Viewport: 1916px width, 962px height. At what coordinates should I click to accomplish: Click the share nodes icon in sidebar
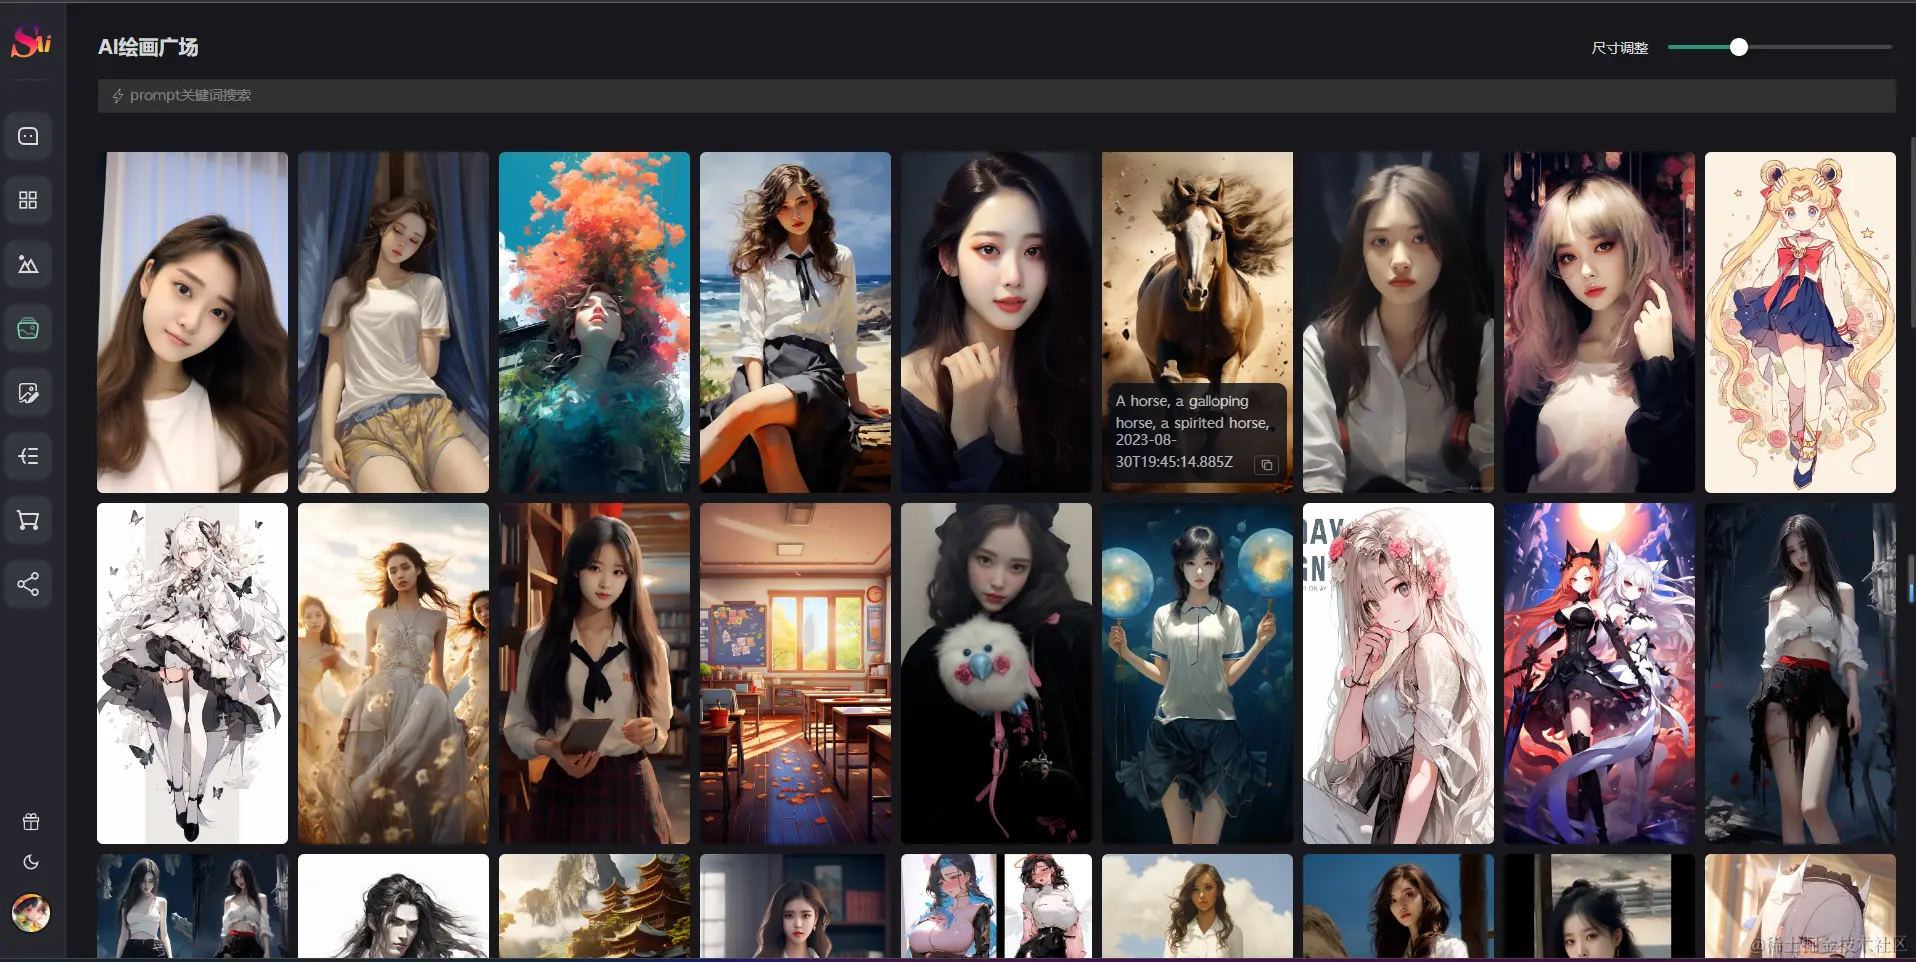pos(28,584)
